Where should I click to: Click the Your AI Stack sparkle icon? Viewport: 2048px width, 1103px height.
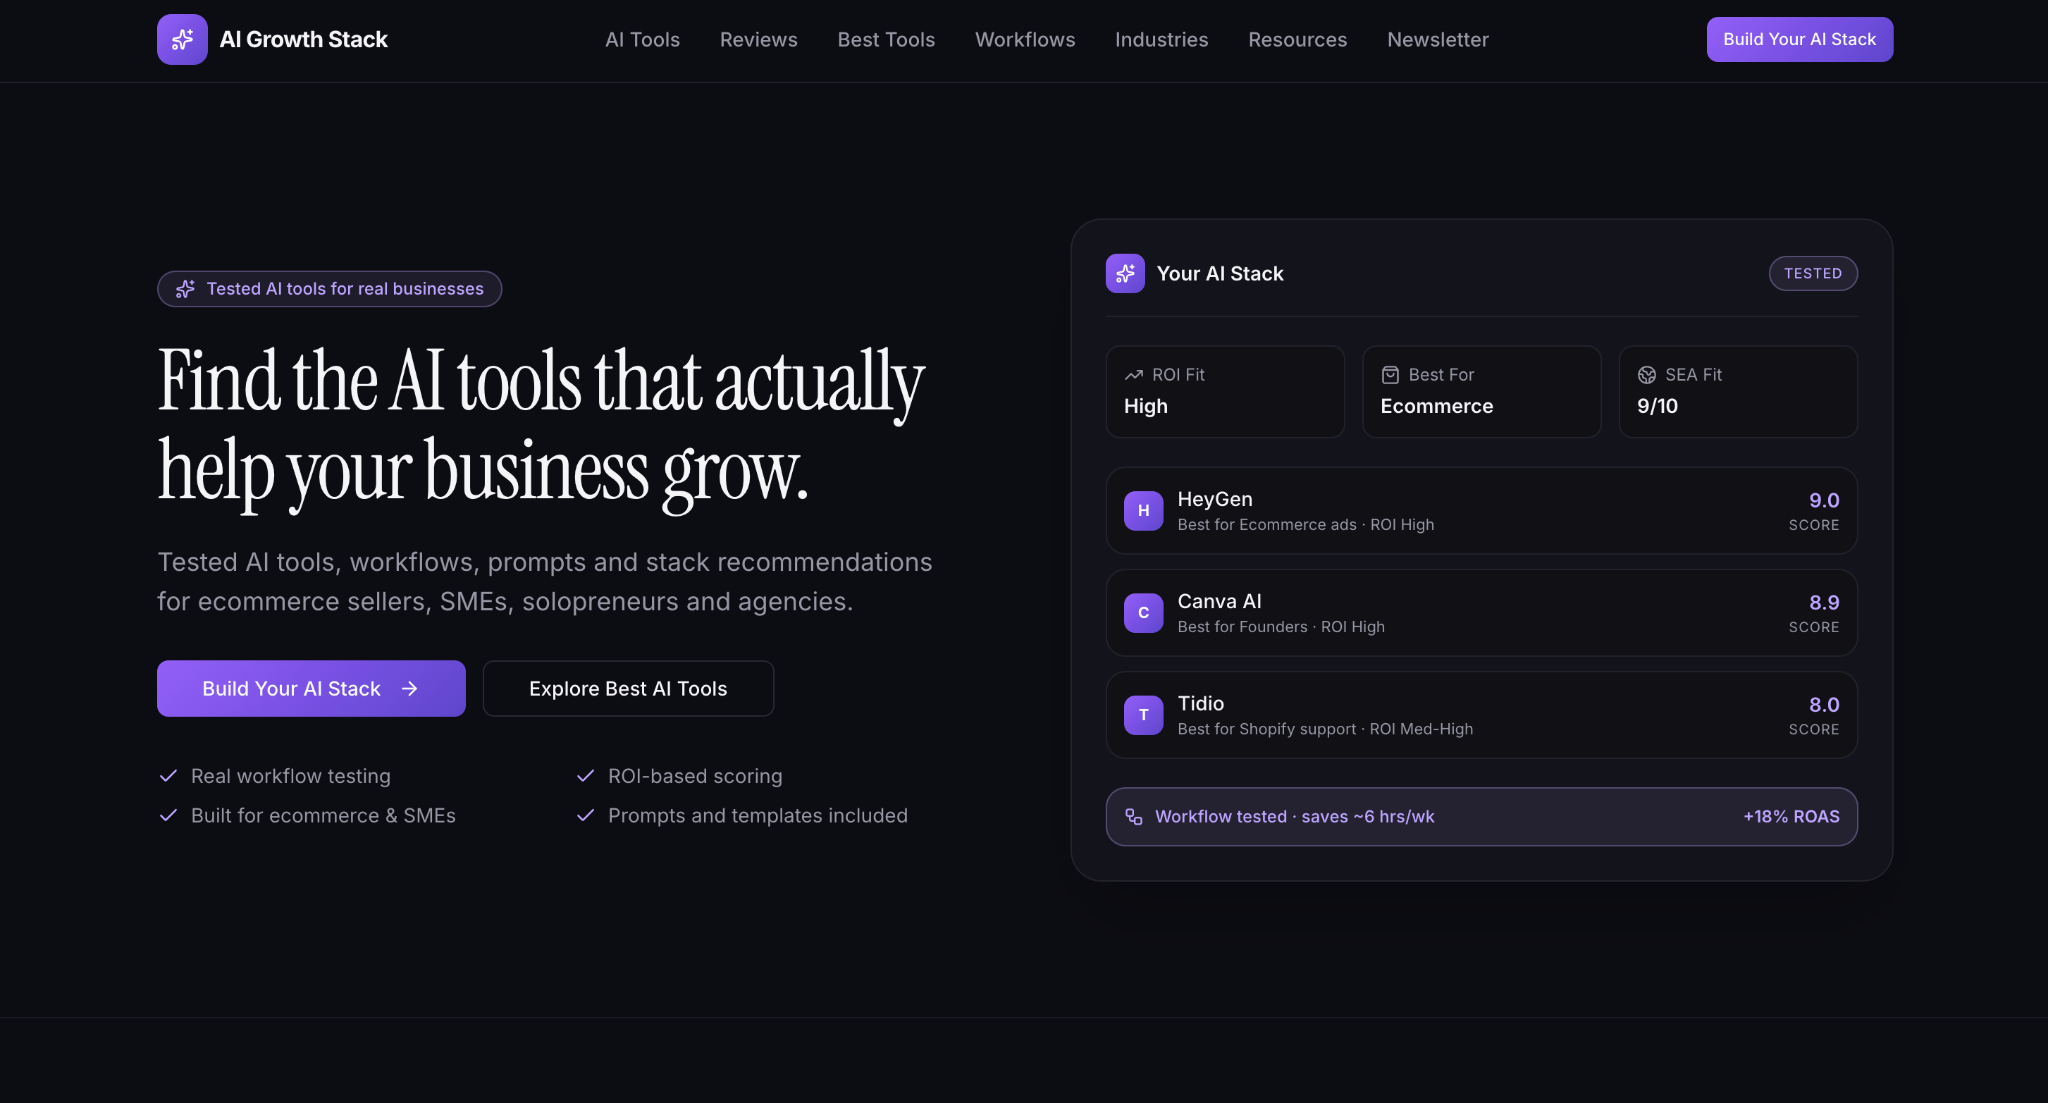1125,273
